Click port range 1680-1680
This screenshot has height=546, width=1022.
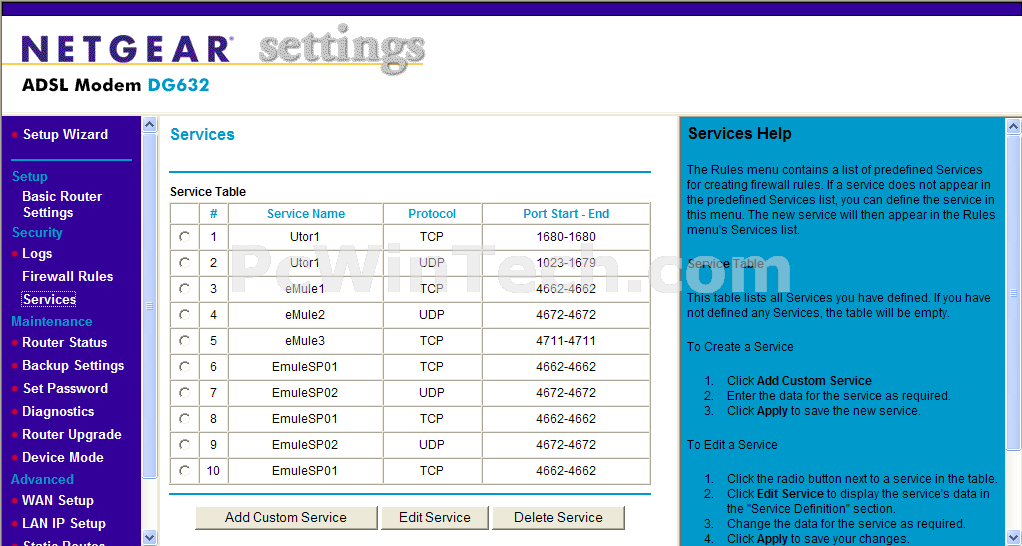tap(566, 237)
